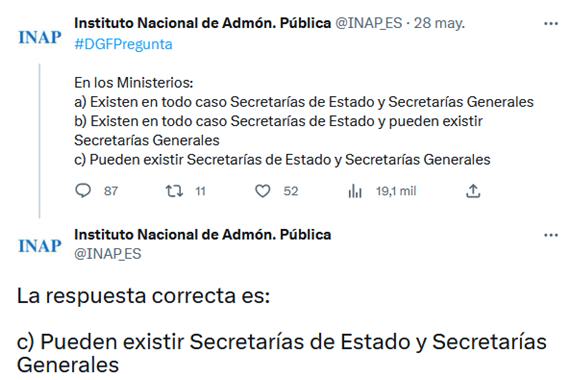Open the lower INAP profile avatar
Viewport: 571px width, 380px height.
pos(40,246)
